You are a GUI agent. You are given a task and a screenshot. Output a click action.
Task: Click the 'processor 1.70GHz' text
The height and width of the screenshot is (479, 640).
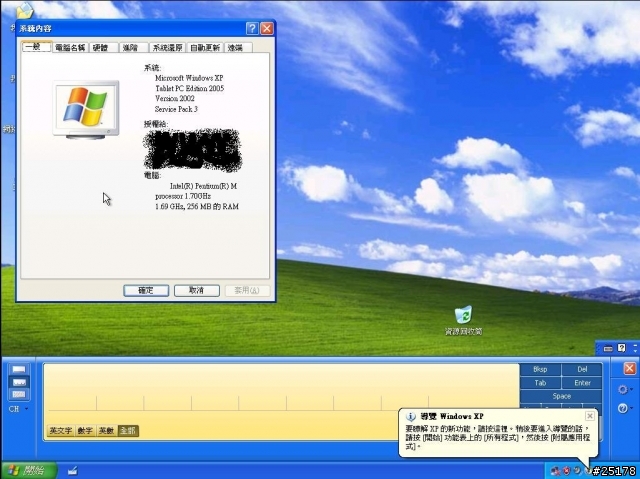coord(183,196)
